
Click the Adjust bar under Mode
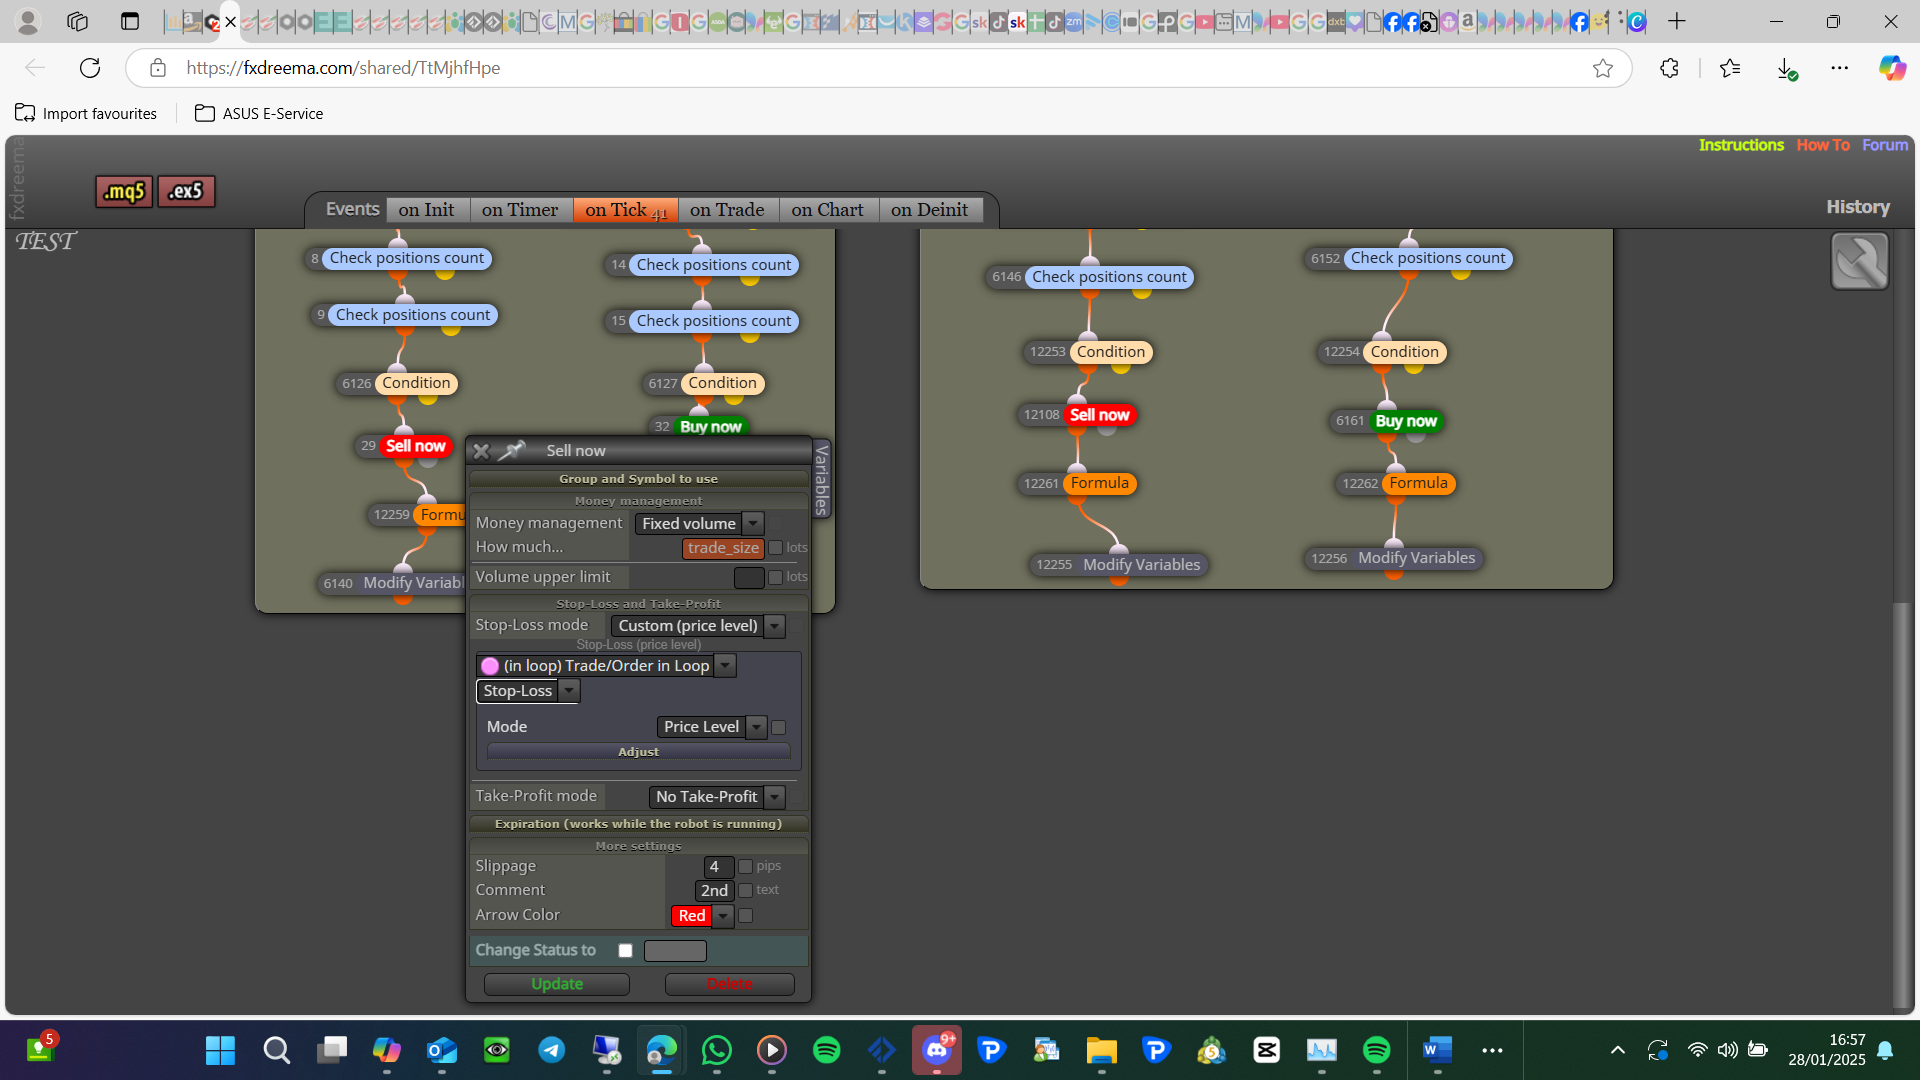point(639,752)
